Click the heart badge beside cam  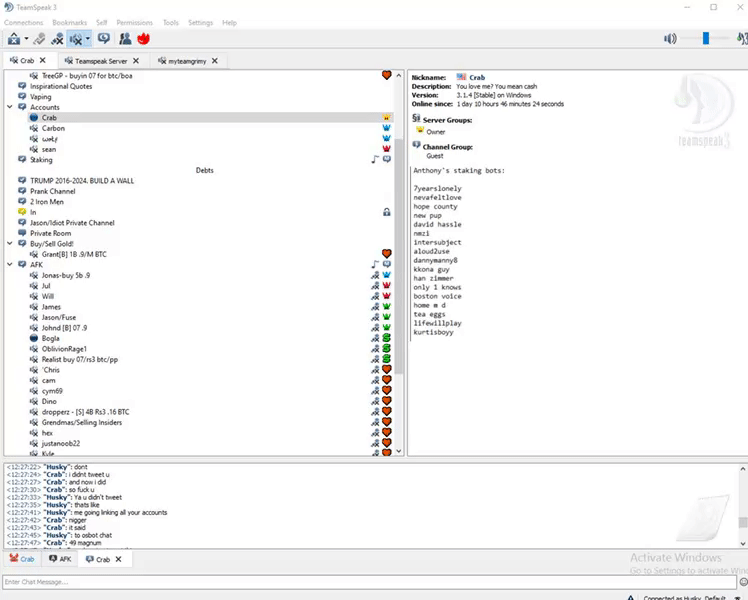pos(386,380)
